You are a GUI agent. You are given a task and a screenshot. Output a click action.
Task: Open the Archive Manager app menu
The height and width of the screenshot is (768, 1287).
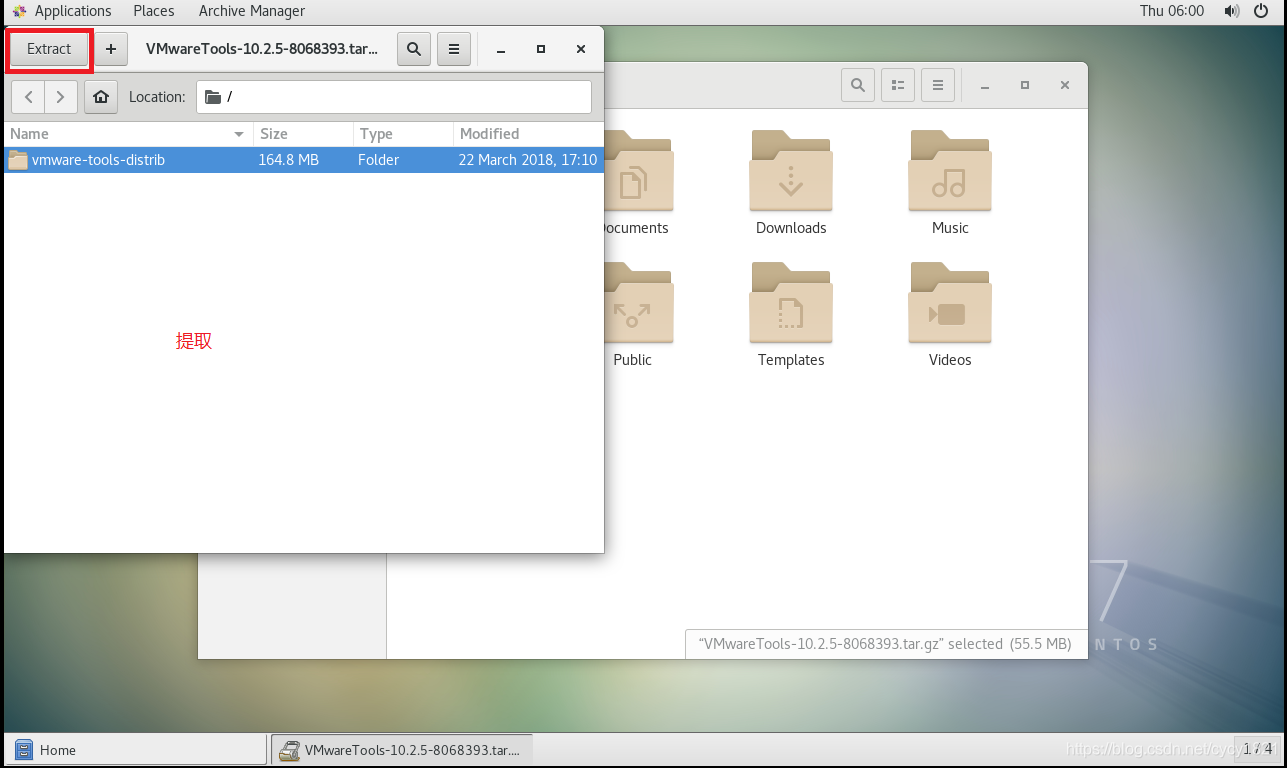pyautogui.click(x=252, y=11)
